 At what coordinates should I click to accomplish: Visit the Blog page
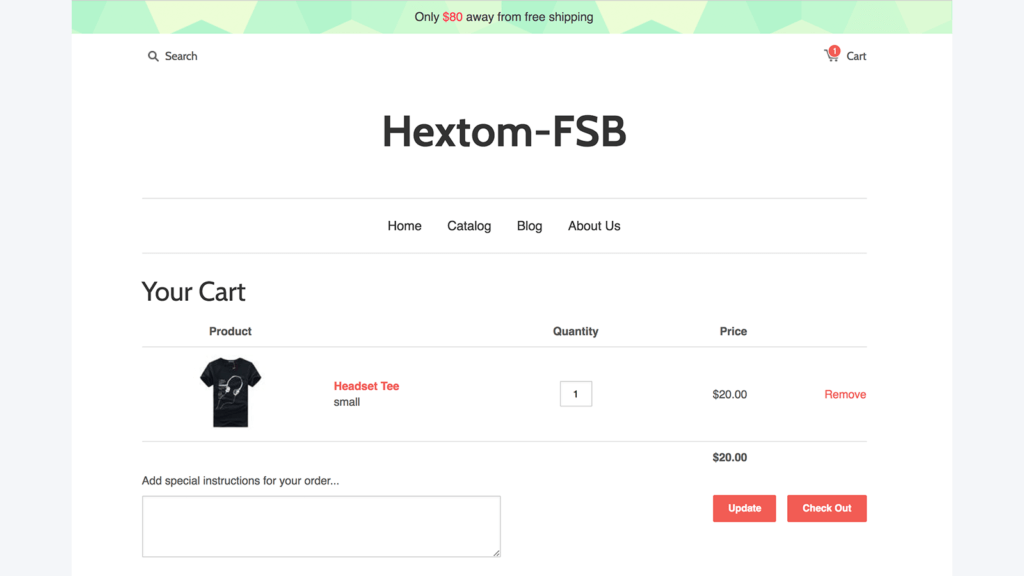(x=529, y=226)
